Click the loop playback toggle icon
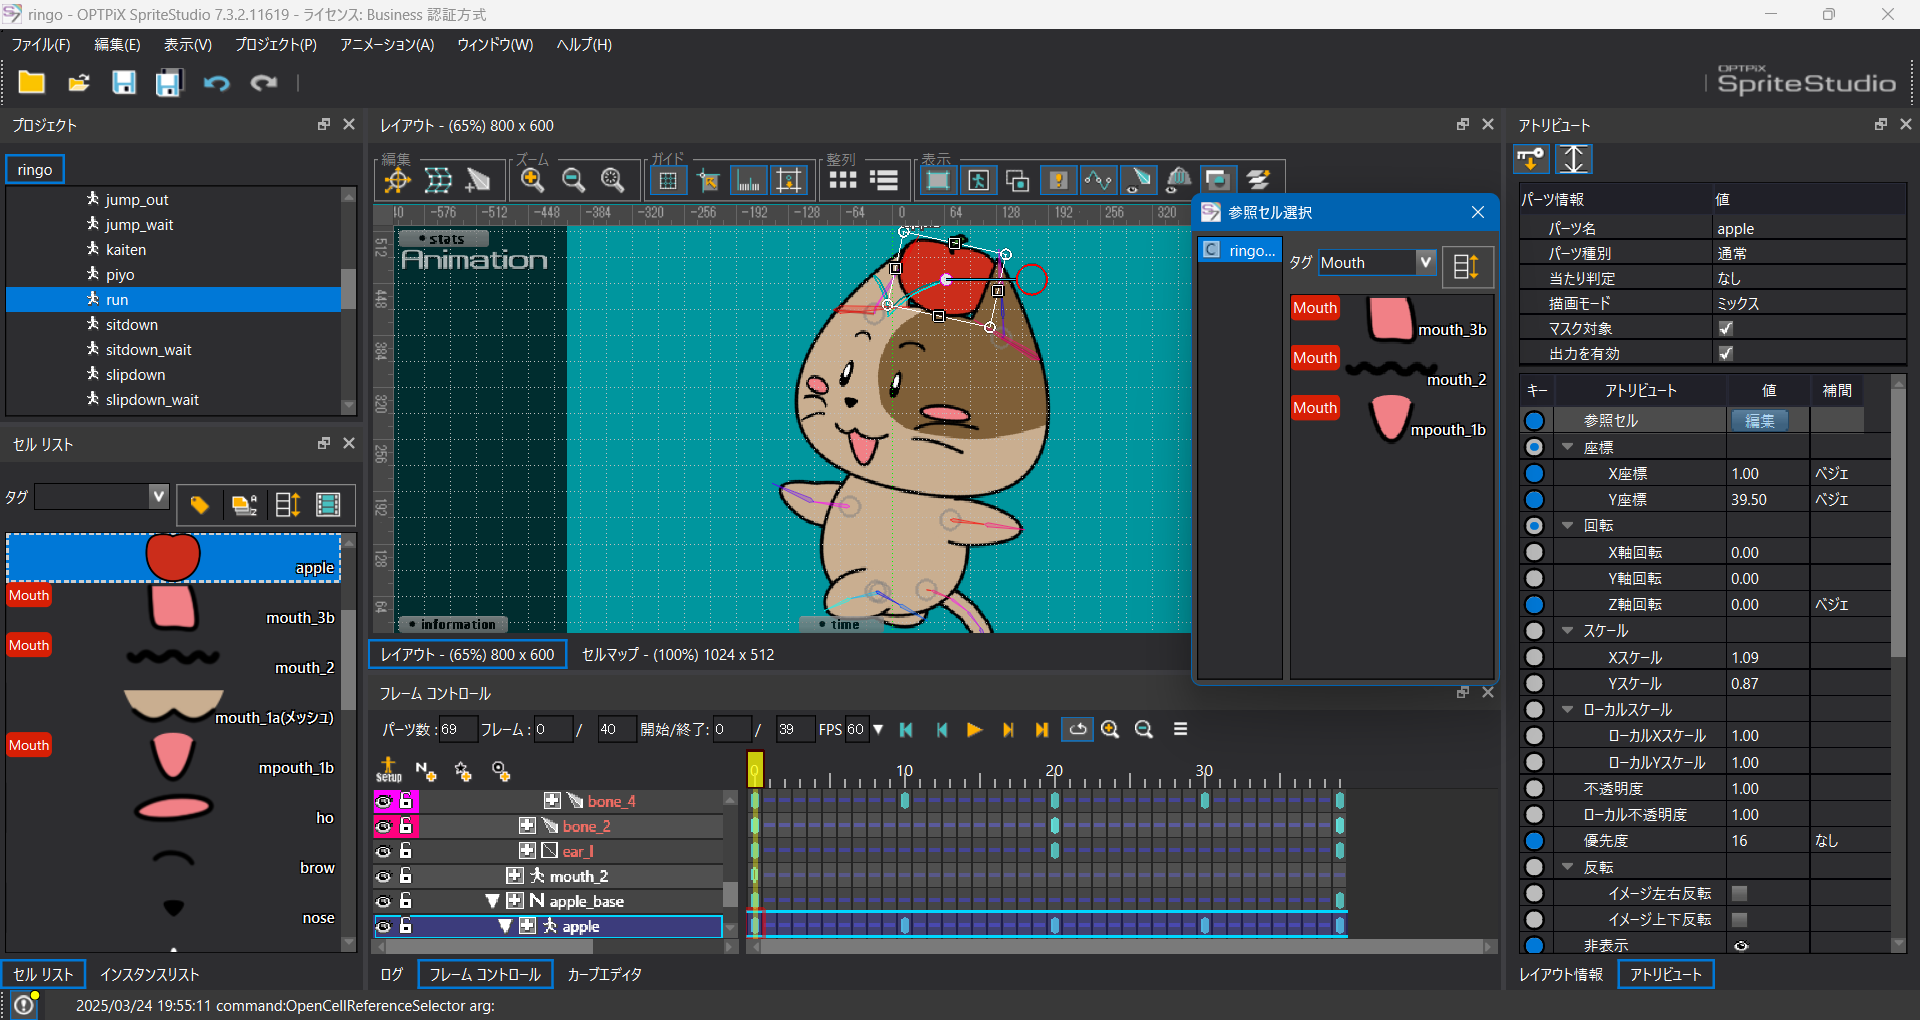The height and width of the screenshot is (1020, 1920). [1077, 730]
